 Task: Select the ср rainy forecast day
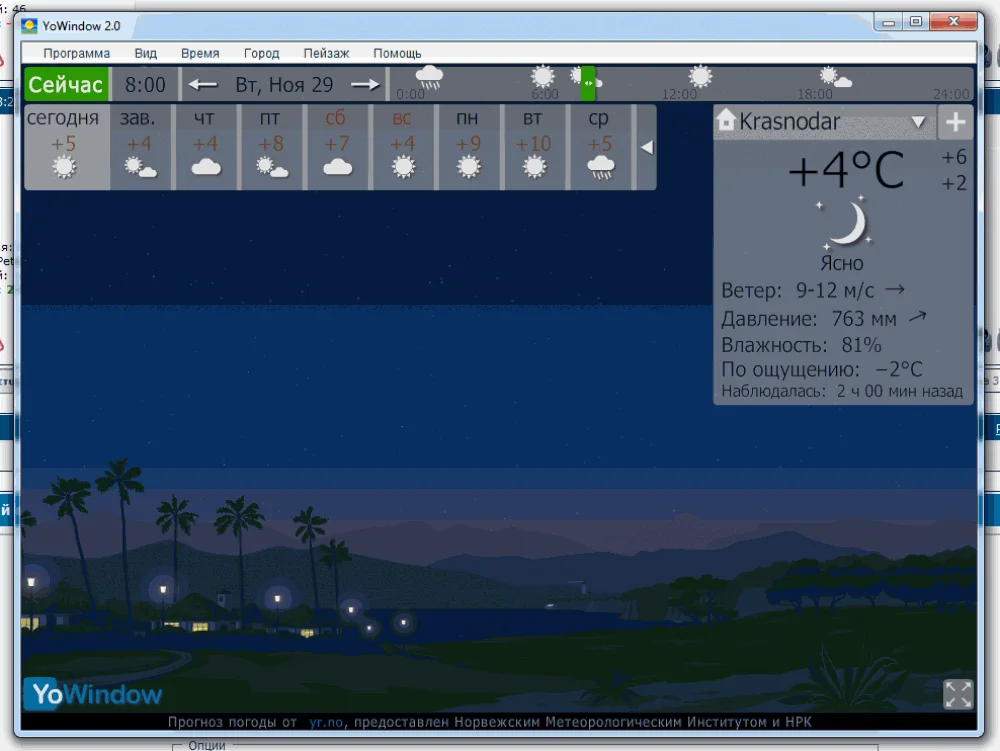click(600, 146)
